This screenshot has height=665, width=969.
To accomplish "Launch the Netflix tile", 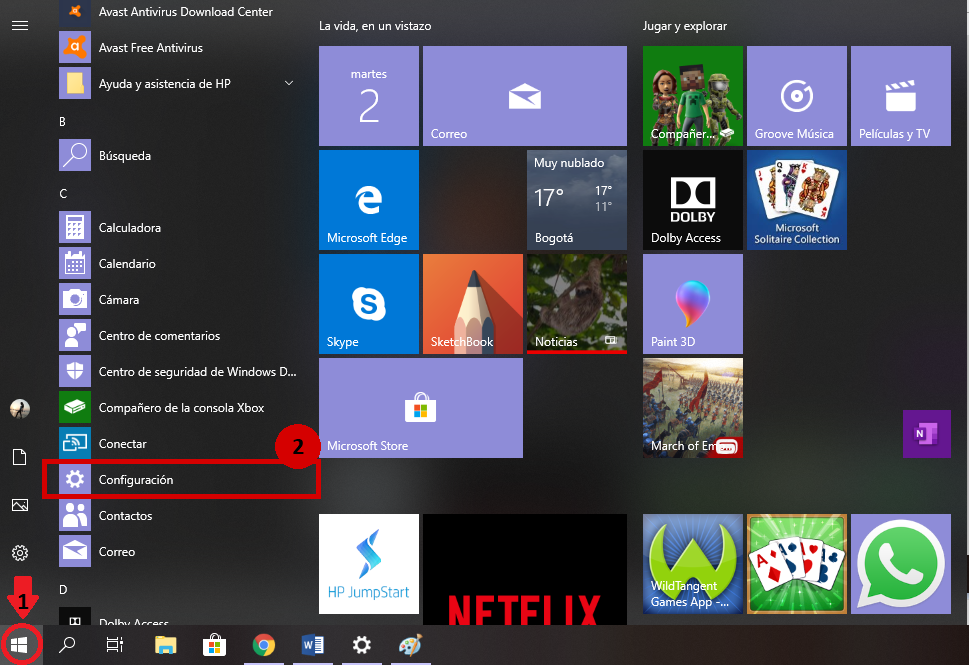I will (x=525, y=569).
